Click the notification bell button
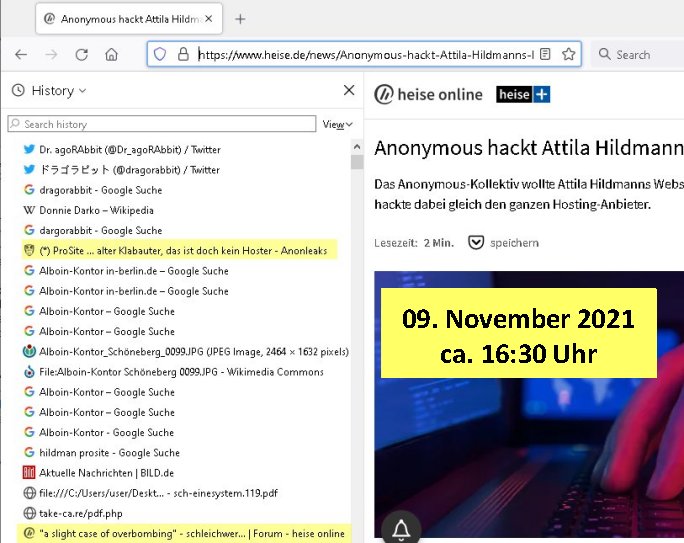684x543 pixels. click(401, 528)
